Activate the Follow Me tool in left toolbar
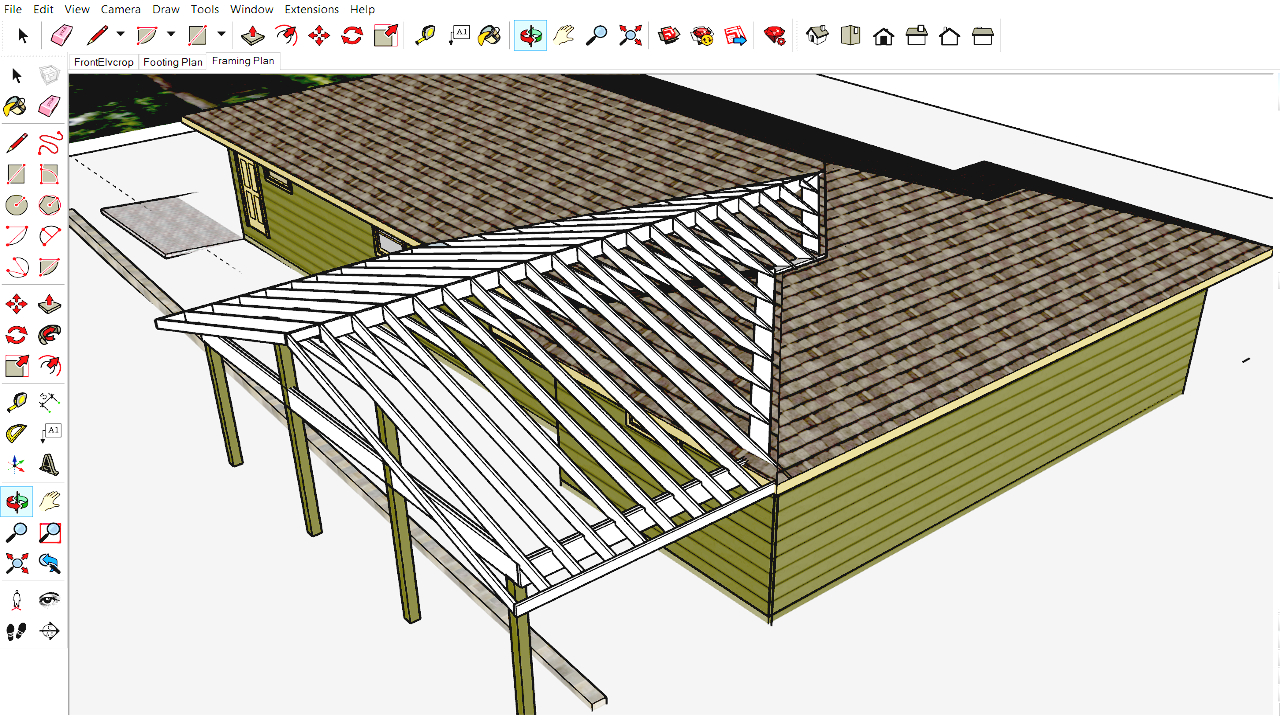This screenshot has height=720, width=1280. click(49, 334)
